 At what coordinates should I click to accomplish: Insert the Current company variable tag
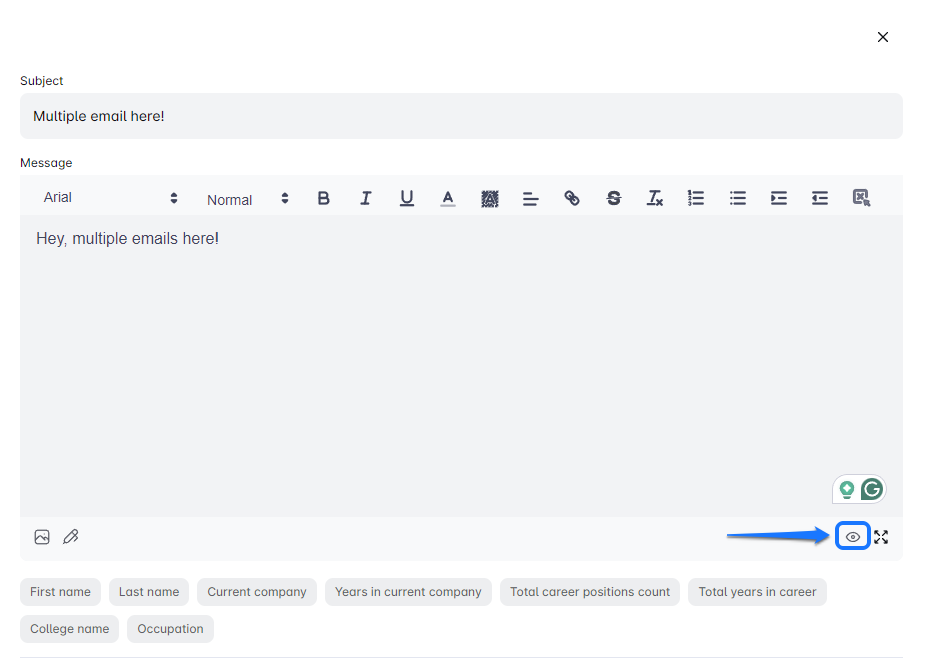coord(257,592)
